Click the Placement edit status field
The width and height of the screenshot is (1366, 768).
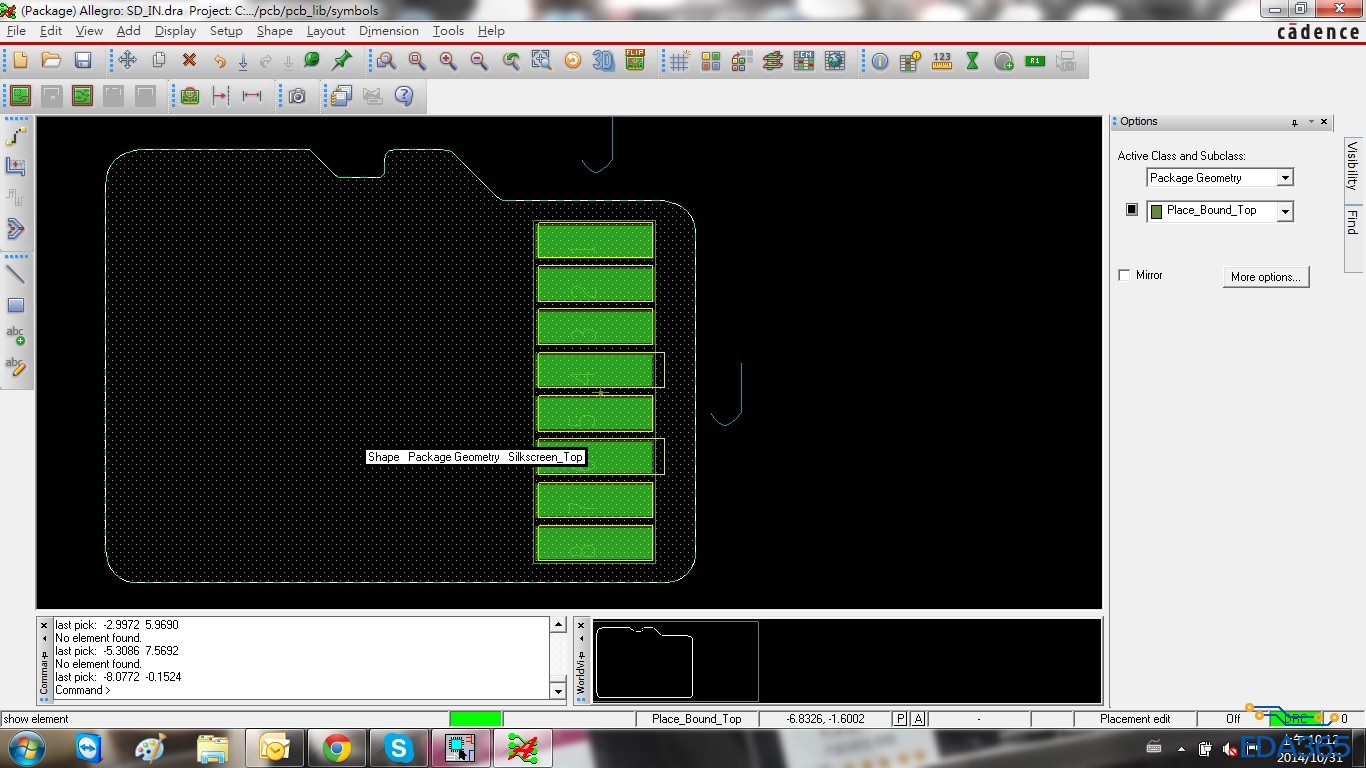[1135, 719]
